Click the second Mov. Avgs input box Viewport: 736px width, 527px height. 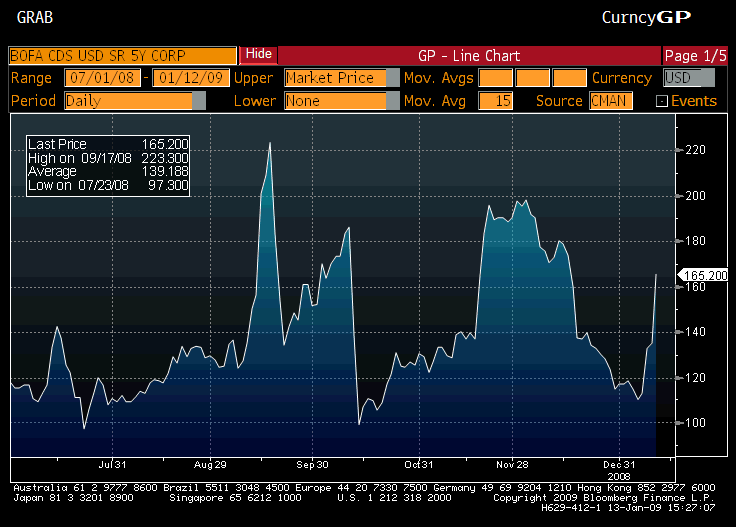[533, 78]
